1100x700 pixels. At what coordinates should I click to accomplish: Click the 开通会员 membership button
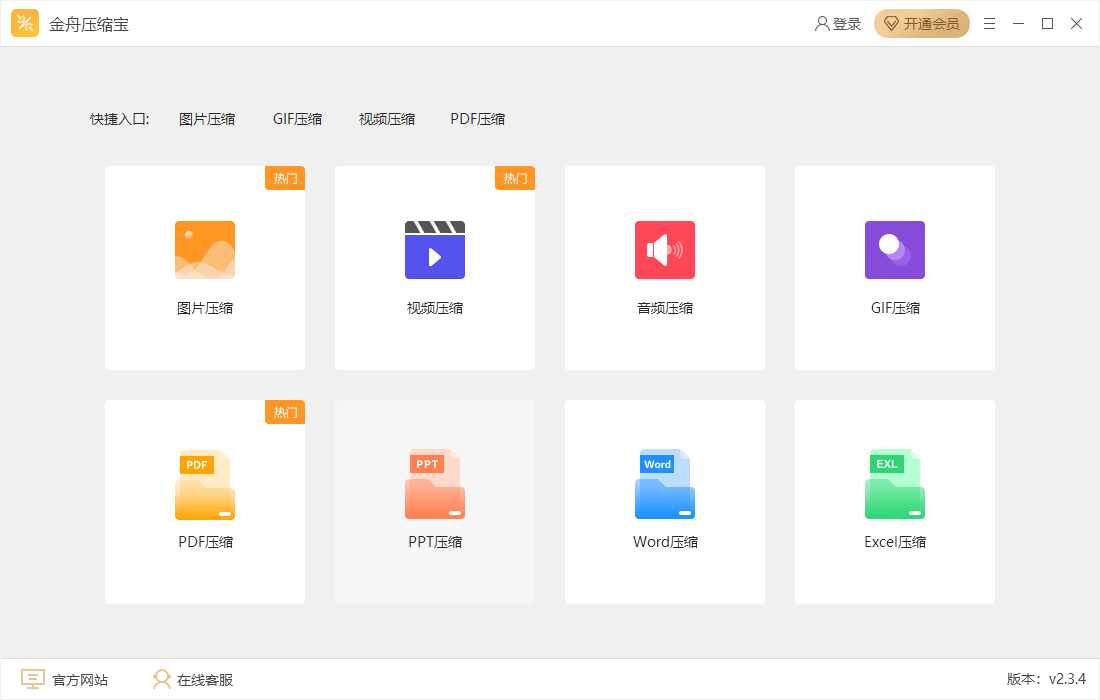tap(921, 23)
